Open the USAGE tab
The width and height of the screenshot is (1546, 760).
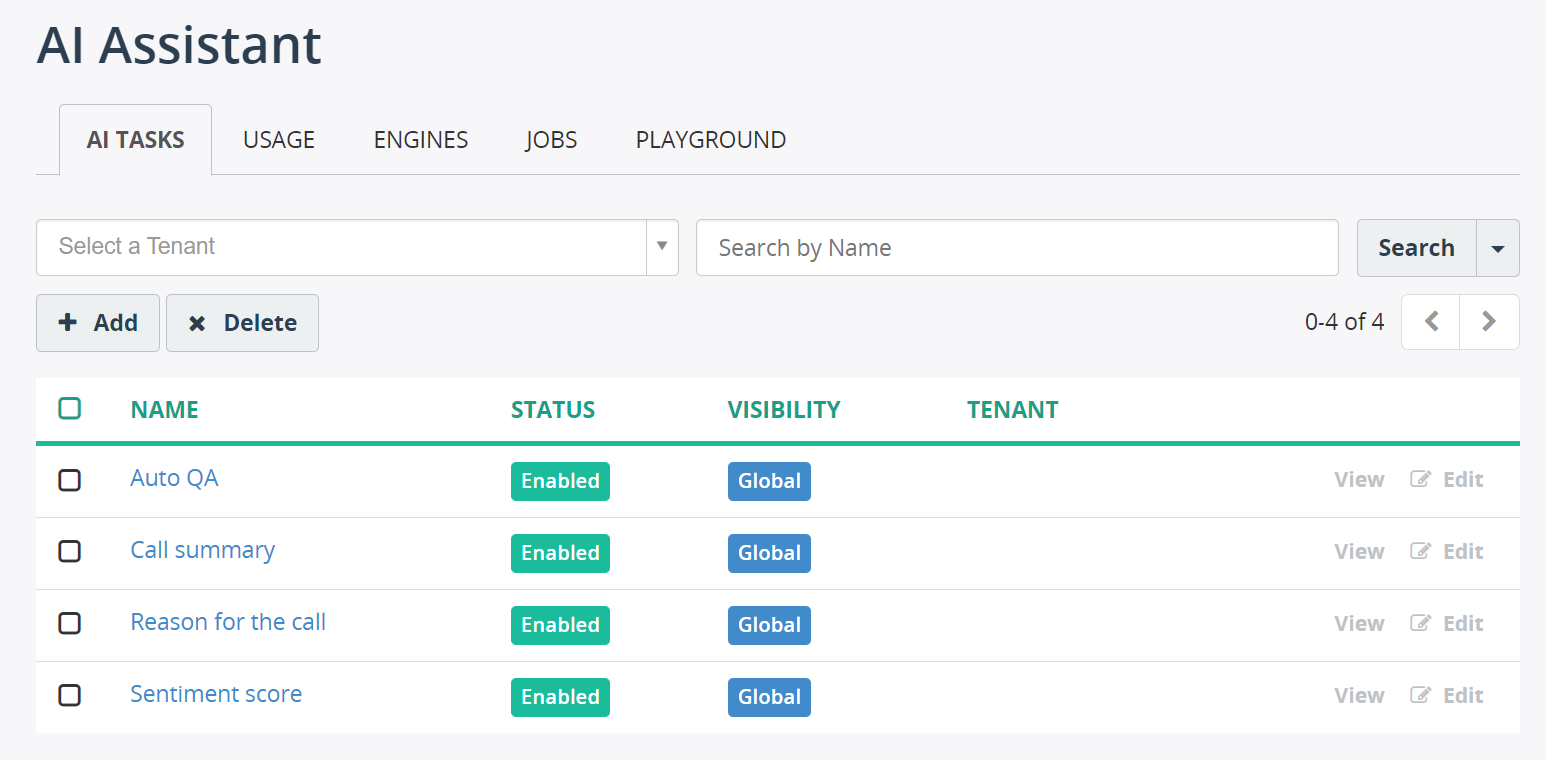[279, 140]
